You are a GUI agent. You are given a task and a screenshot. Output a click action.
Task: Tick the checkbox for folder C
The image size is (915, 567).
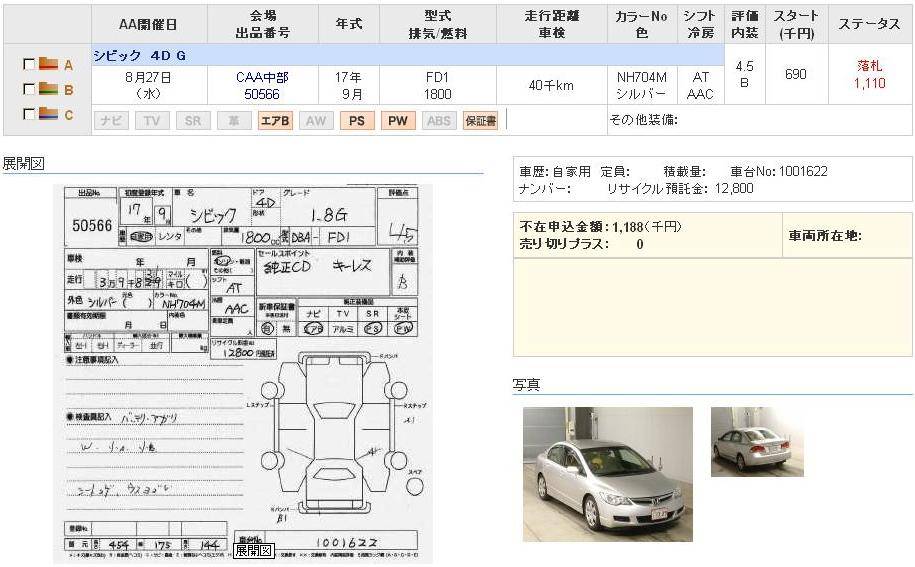(27, 114)
